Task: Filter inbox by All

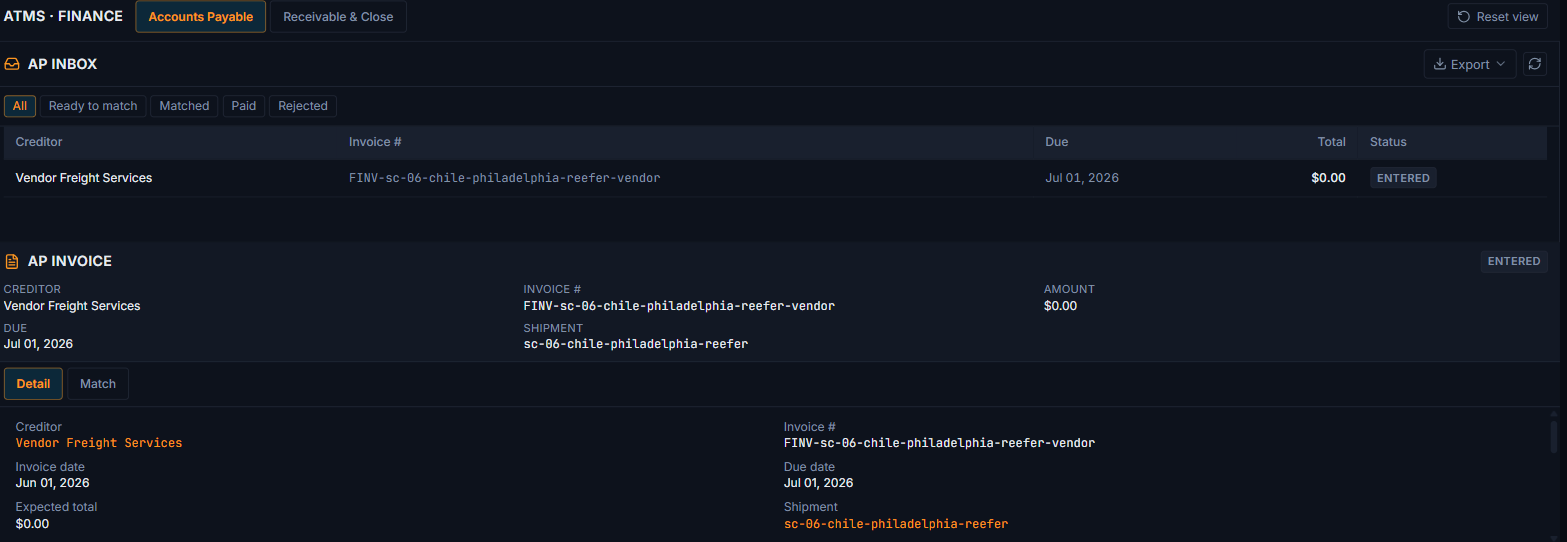Action: tap(20, 106)
